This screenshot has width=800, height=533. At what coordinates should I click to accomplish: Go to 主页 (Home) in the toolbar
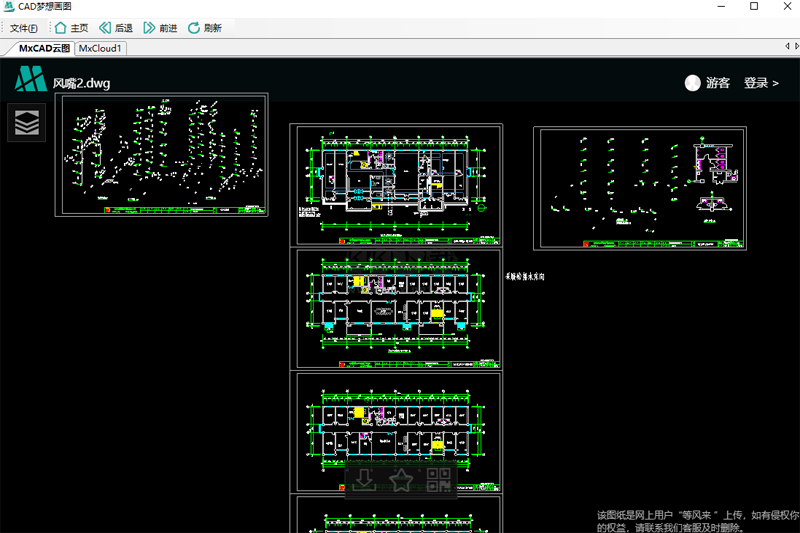[x=71, y=28]
